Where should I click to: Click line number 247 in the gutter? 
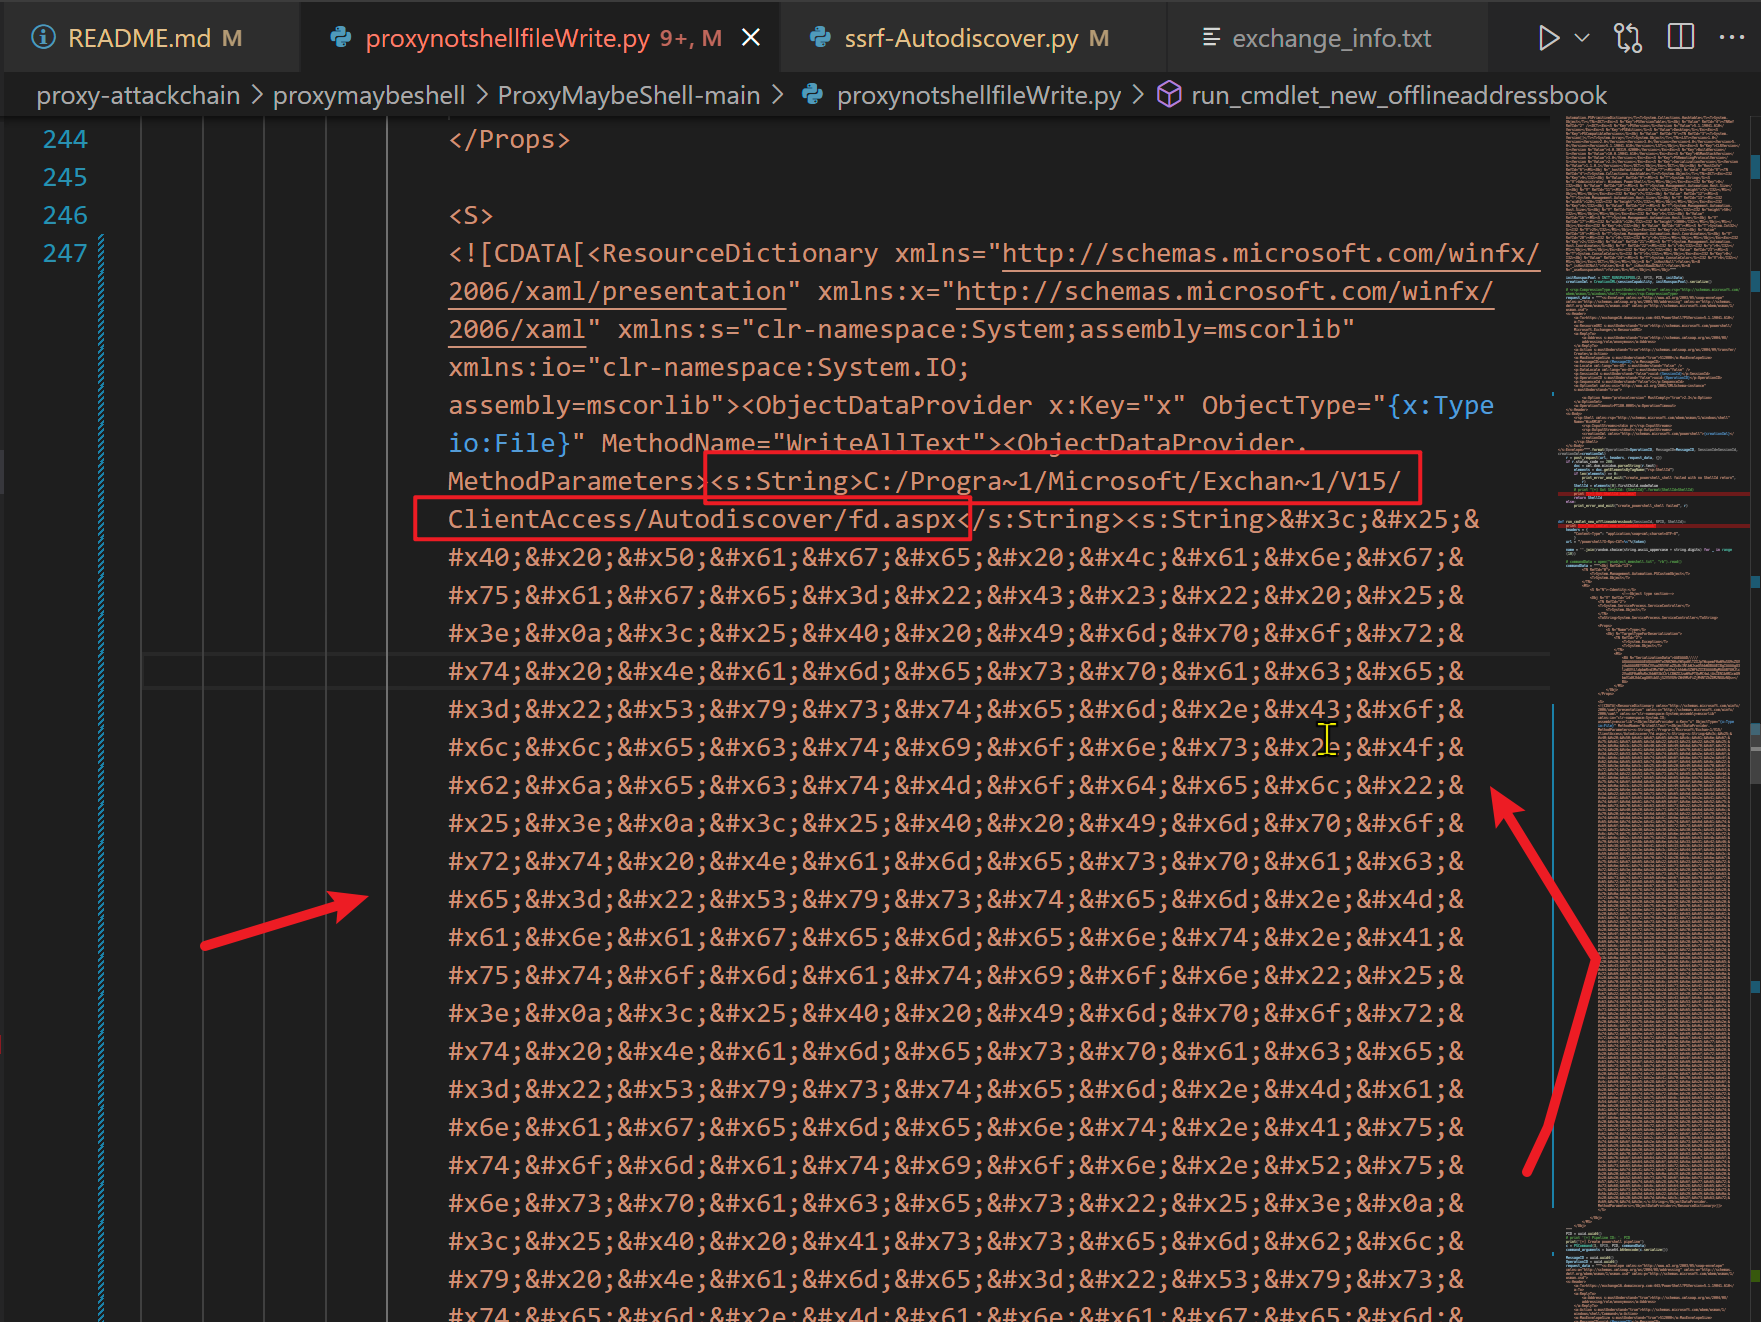click(x=65, y=253)
